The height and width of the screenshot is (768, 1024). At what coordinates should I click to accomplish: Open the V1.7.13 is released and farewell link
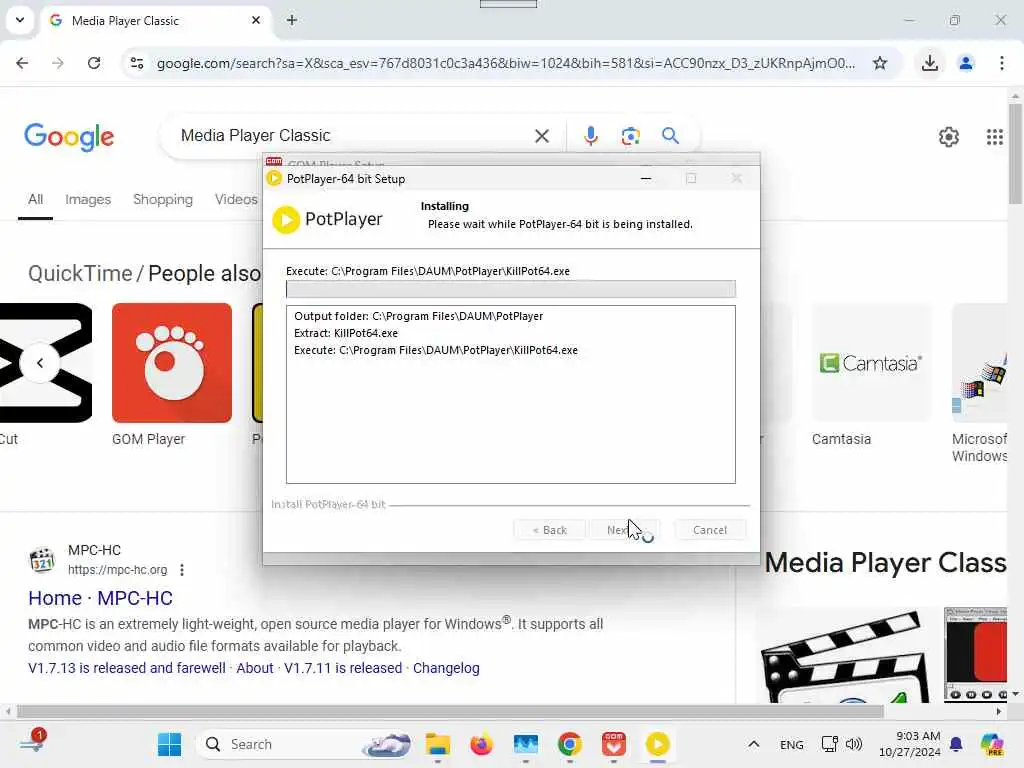127,668
